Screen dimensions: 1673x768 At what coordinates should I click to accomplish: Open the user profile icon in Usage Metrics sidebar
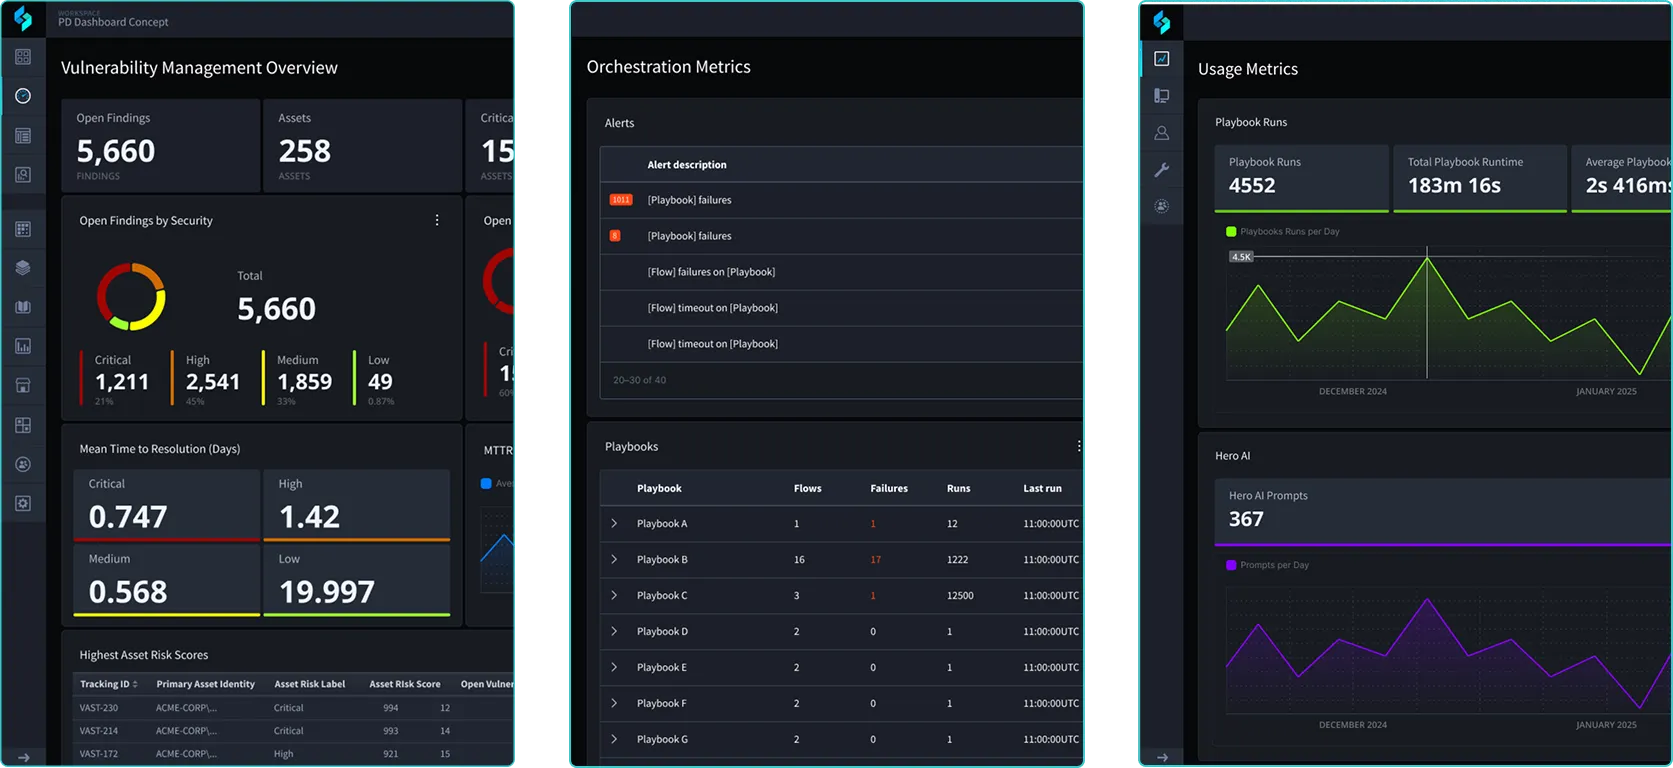(x=1161, y=133)
